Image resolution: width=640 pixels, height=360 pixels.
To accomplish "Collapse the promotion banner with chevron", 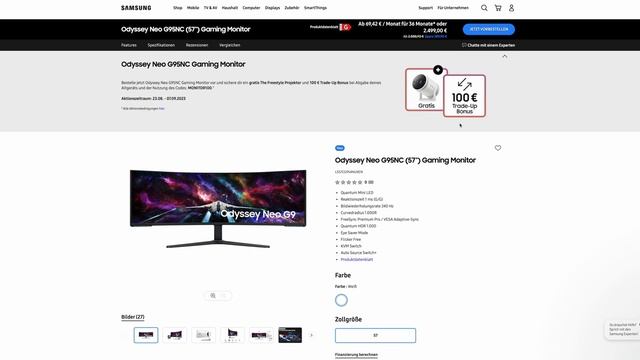I will [504, 56].
